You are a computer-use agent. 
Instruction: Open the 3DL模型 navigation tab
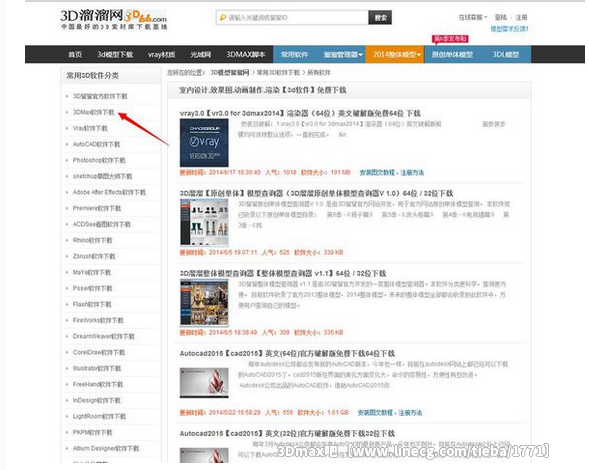coord(506,54)
